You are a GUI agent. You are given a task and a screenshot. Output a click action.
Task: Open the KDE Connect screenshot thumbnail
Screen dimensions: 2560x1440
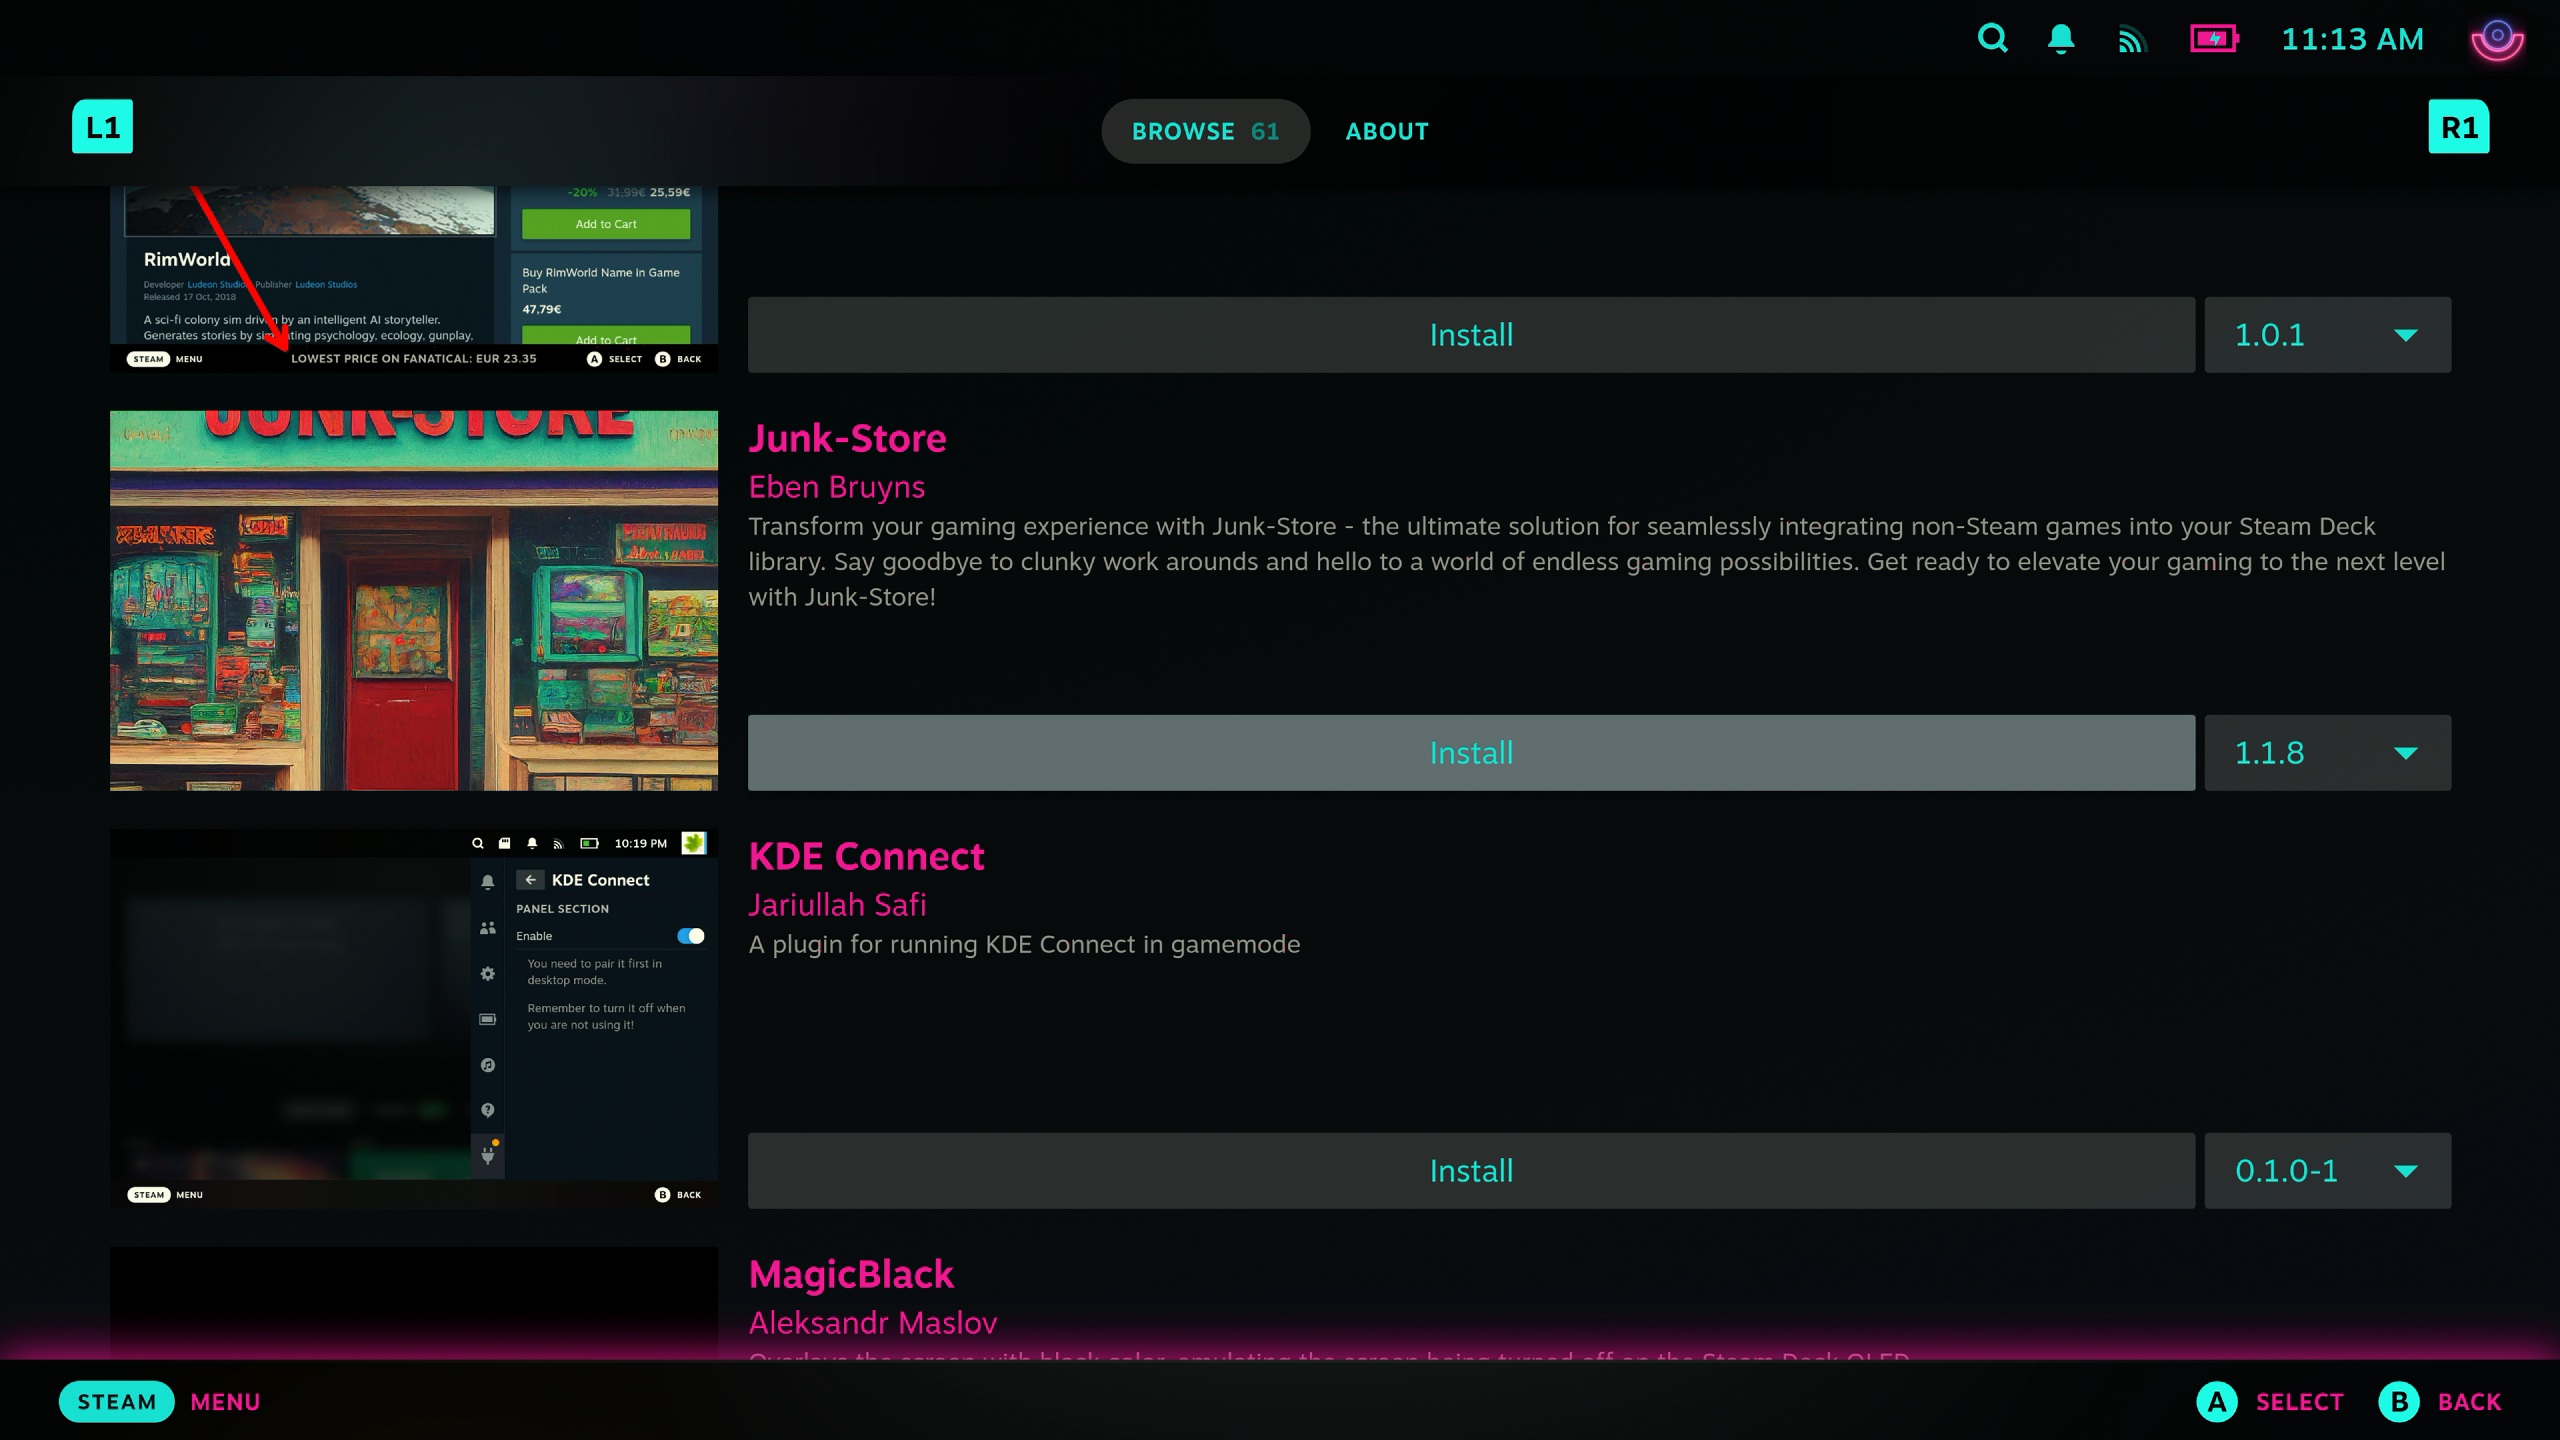414,1019
